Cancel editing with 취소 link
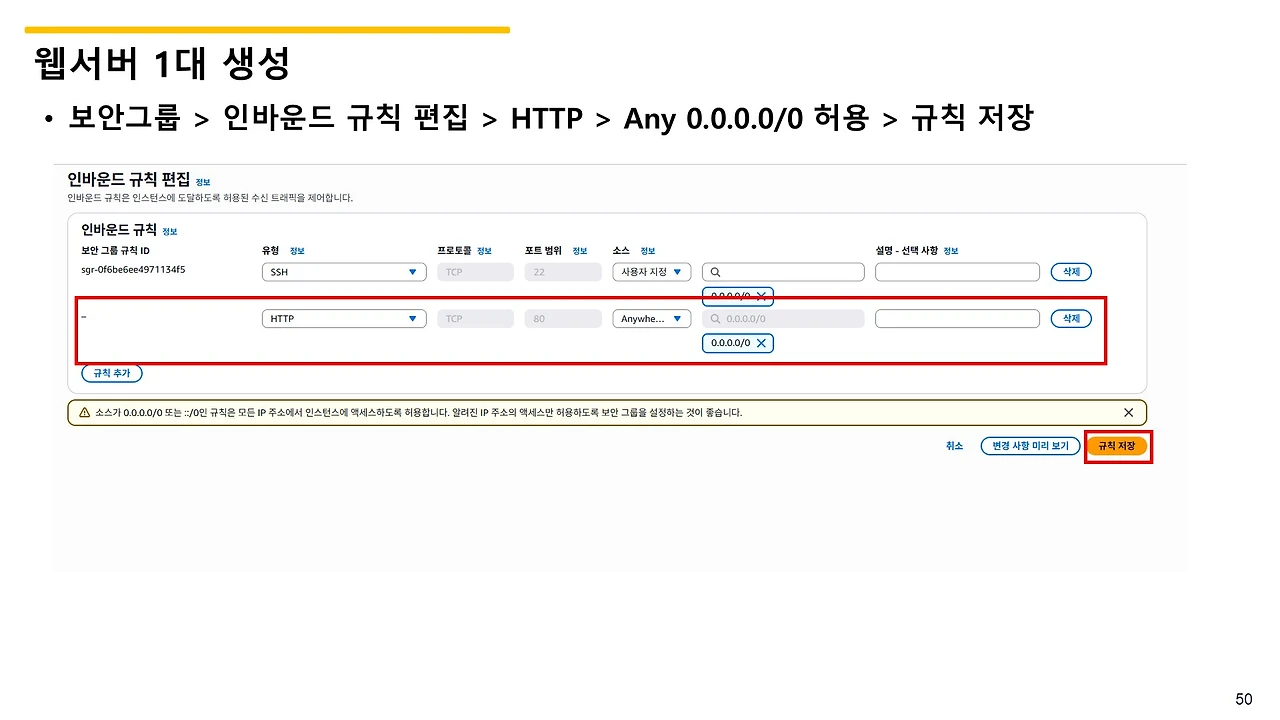The image size is (1280, 720). (x=954, y=446)
